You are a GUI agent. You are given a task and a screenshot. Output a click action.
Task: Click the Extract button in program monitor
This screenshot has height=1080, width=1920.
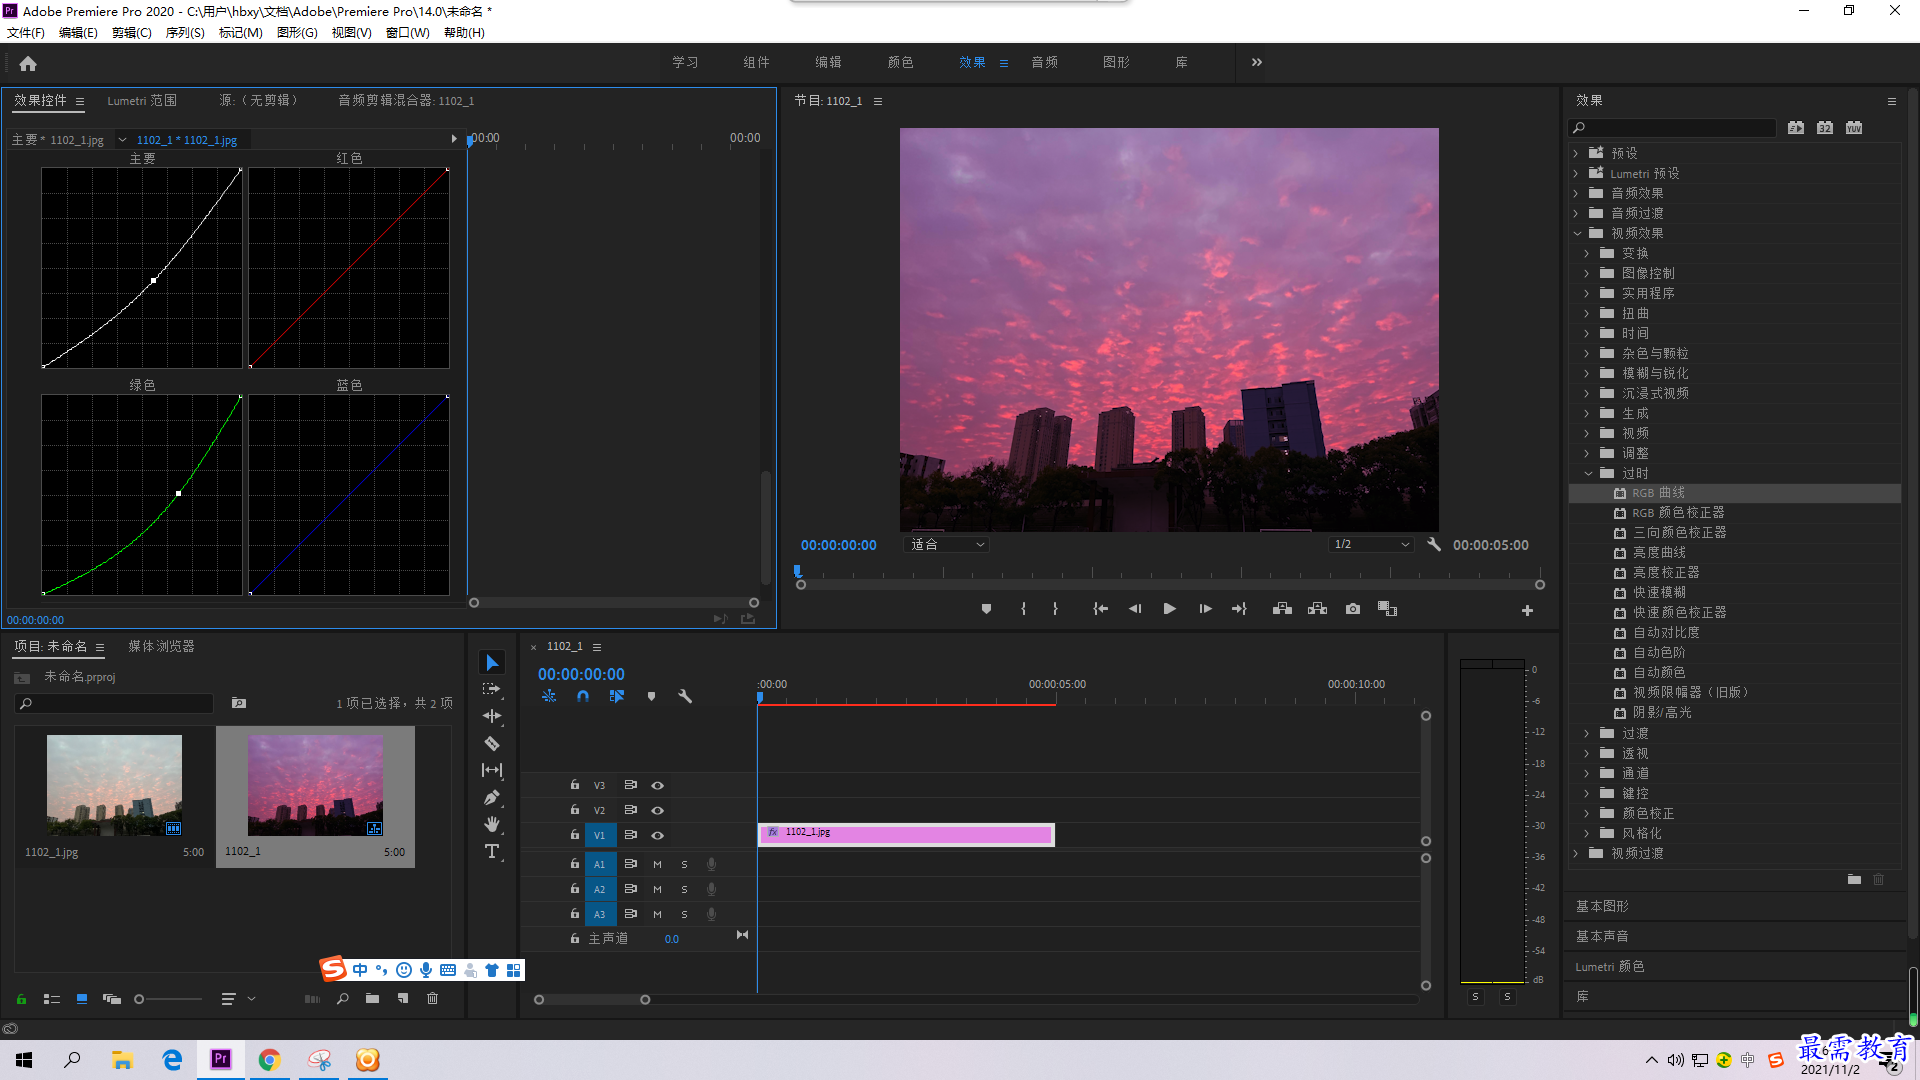click(1318, 609)
